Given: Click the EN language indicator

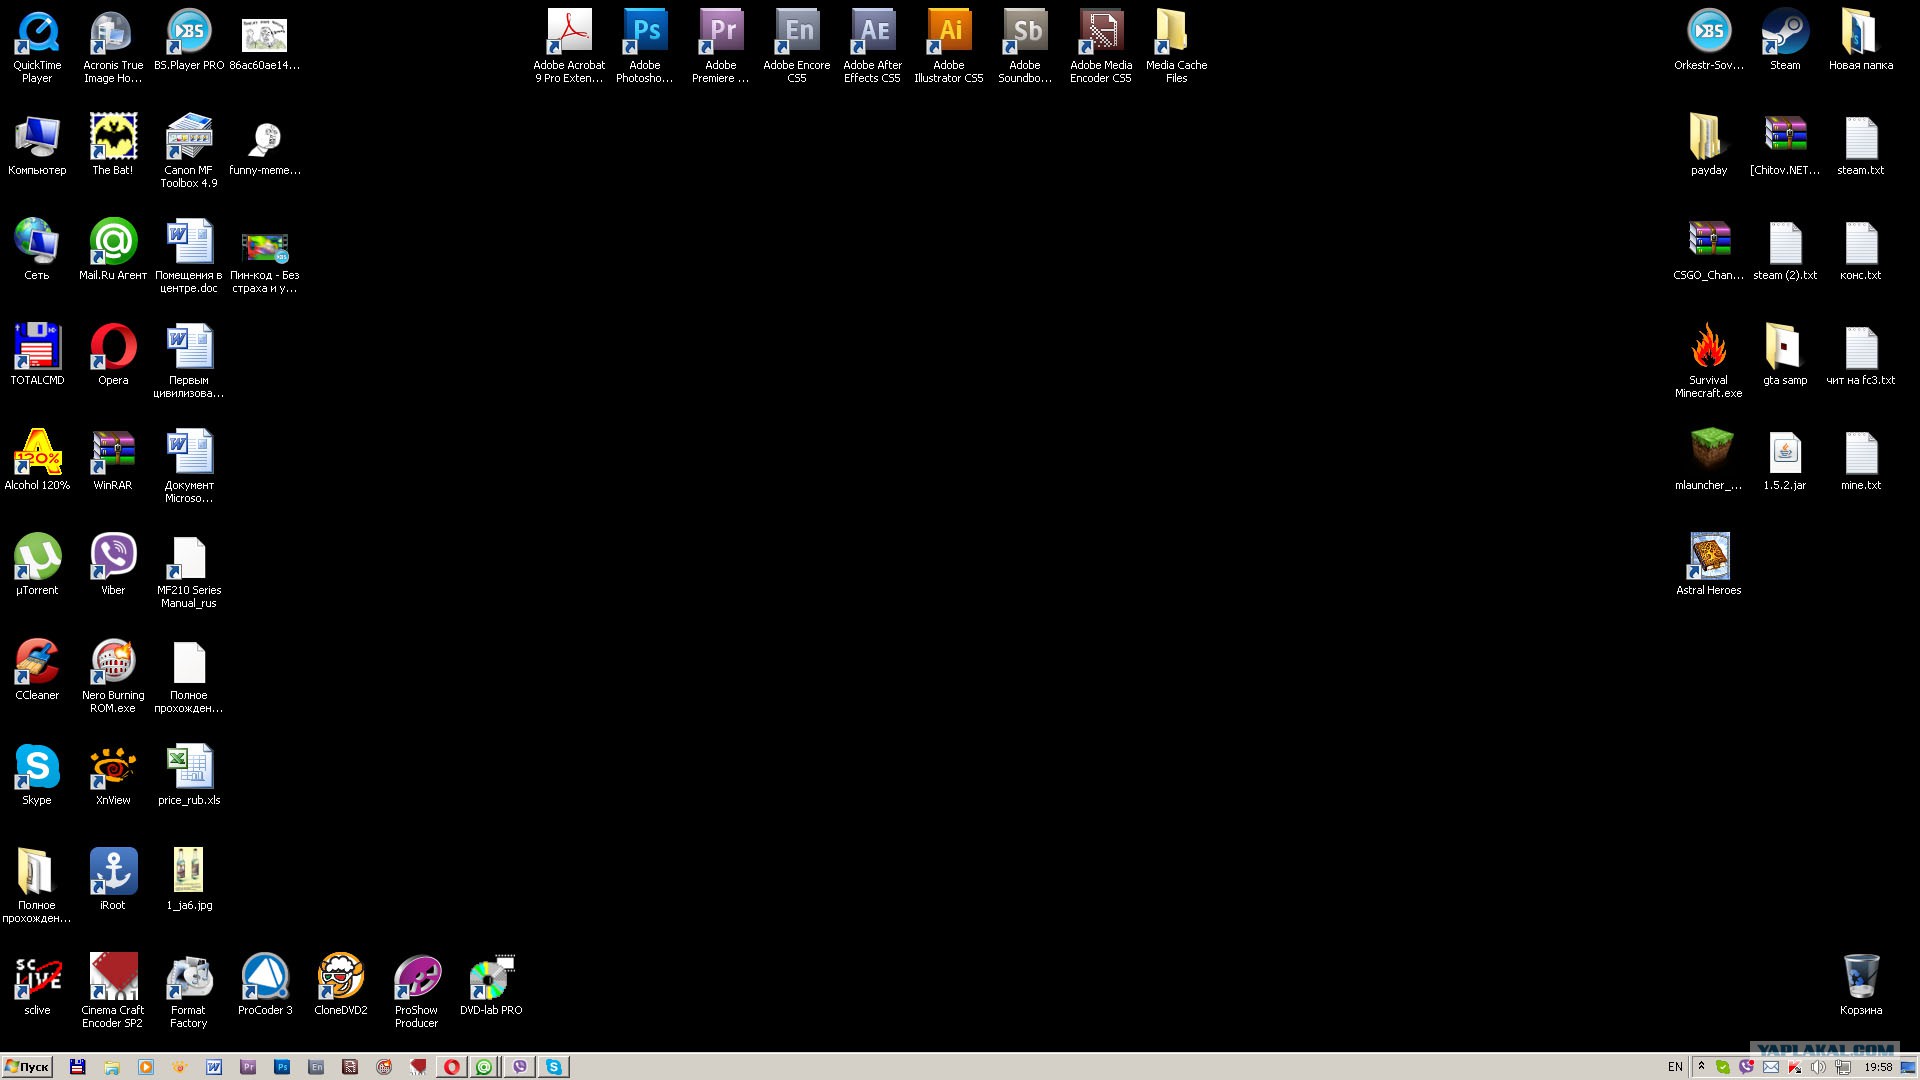Looking at the screenshot, I should click(x=1675, y=1067).
